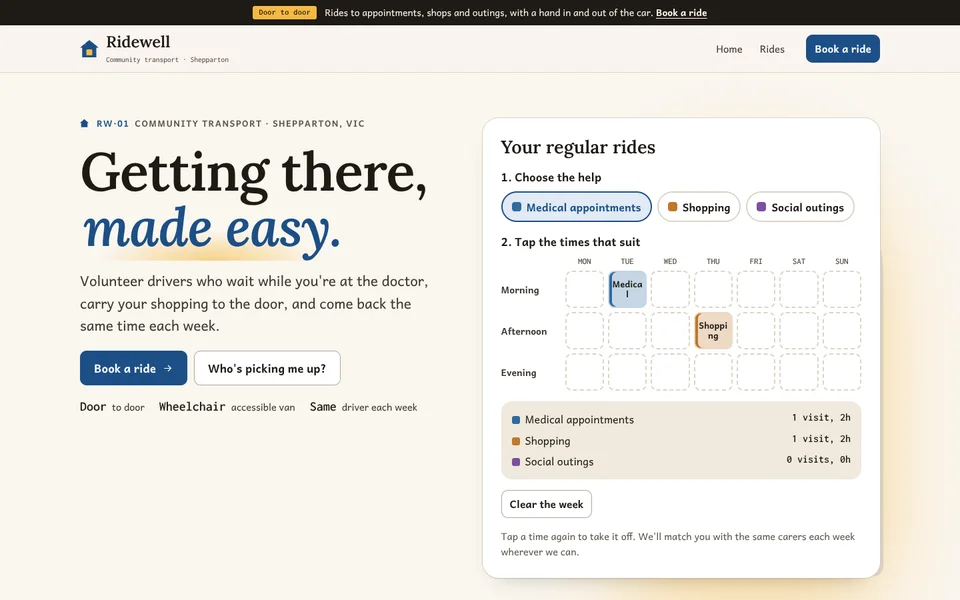Click the "0 visits, 0h" value for Social outings
Screen dimensions: 960x600
(x=818, y=459)
